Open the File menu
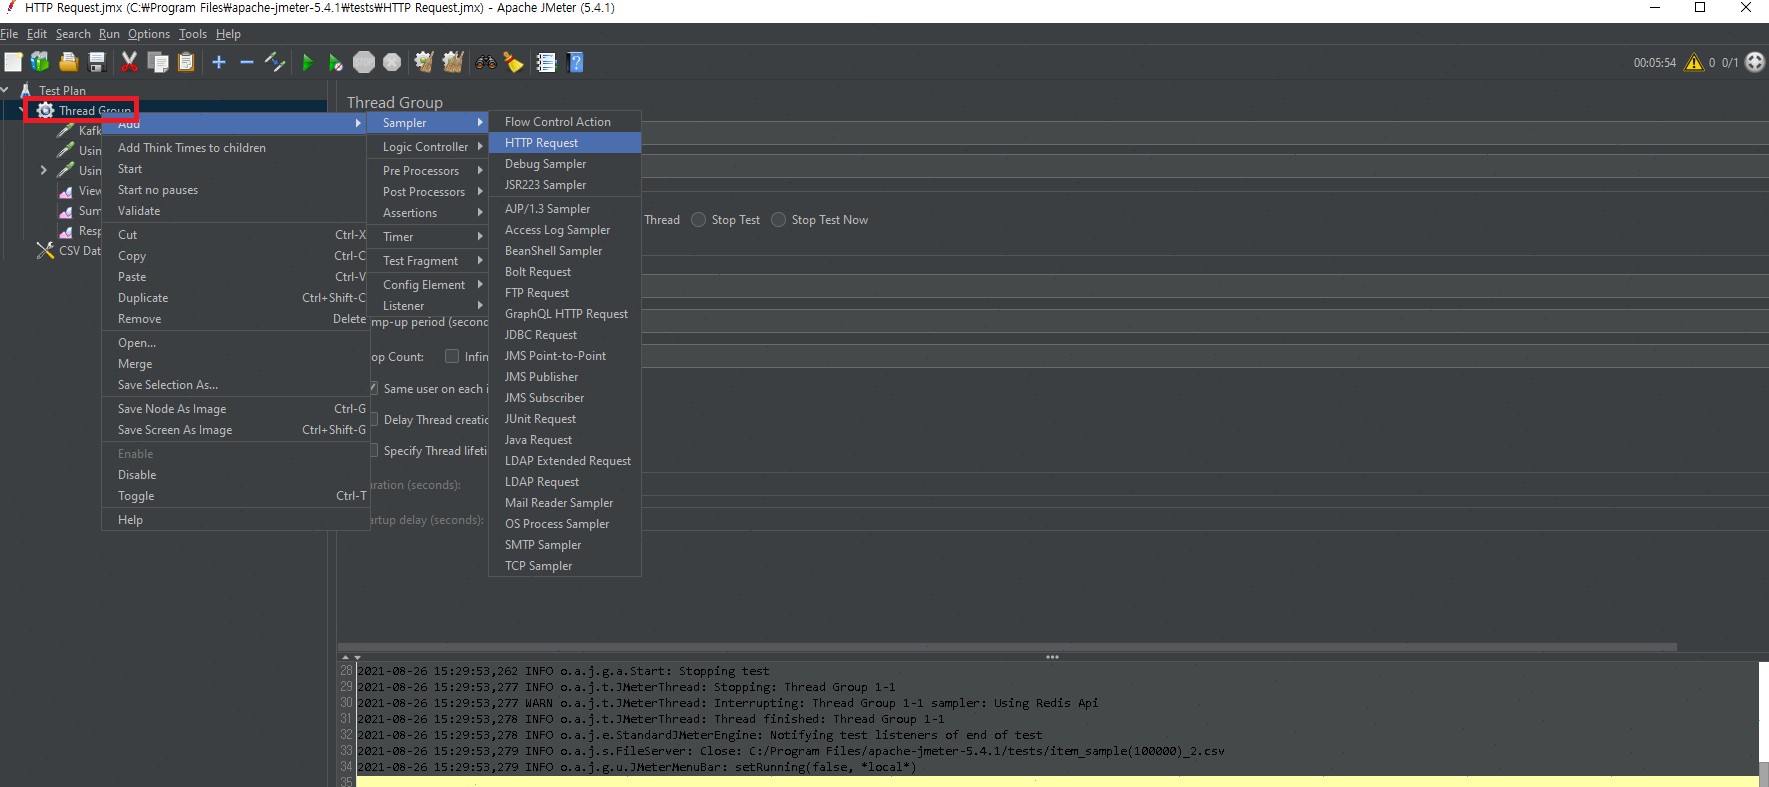The height and width of the screenshot is (787, 1769). (9, 33)
